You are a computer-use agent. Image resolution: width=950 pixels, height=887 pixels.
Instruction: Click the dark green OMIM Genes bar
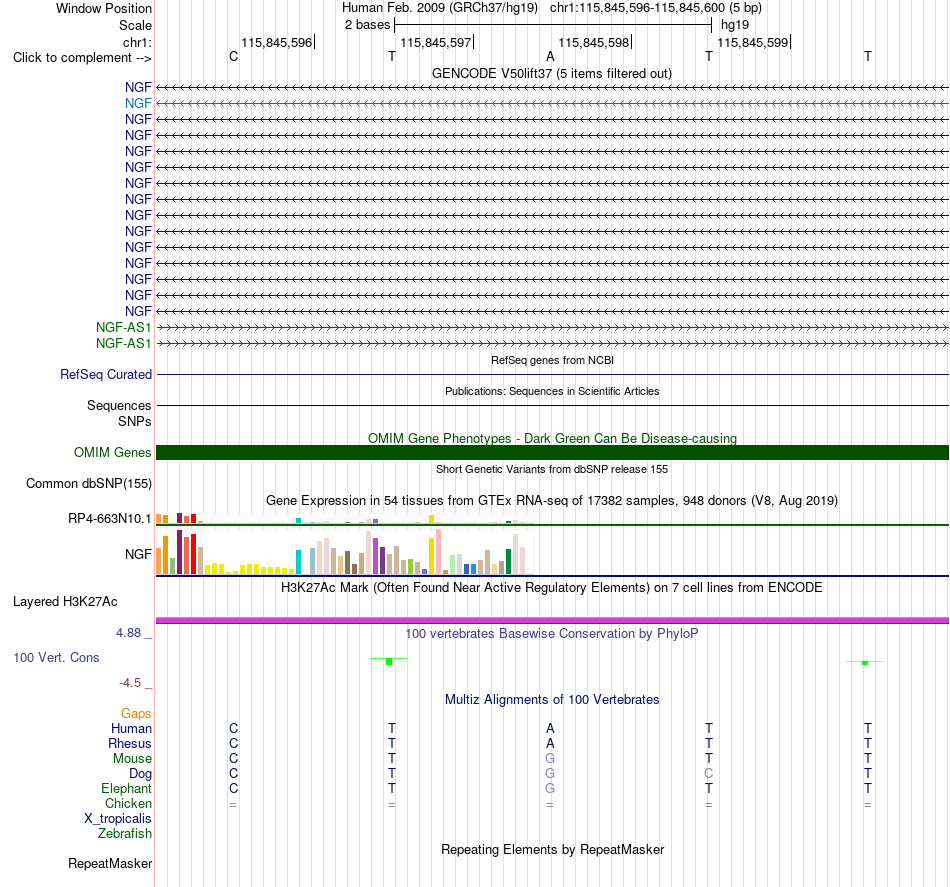pos(552,453)
